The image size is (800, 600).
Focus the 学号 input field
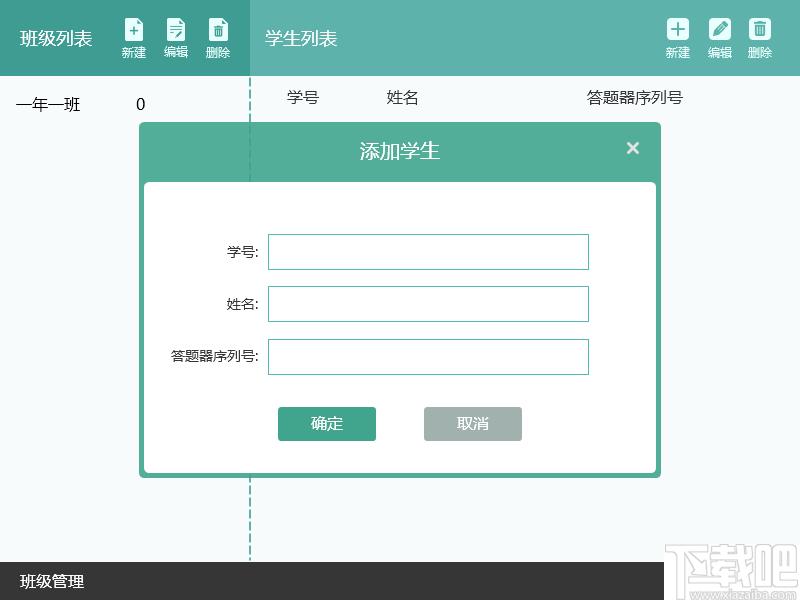[x=428, y=252]
